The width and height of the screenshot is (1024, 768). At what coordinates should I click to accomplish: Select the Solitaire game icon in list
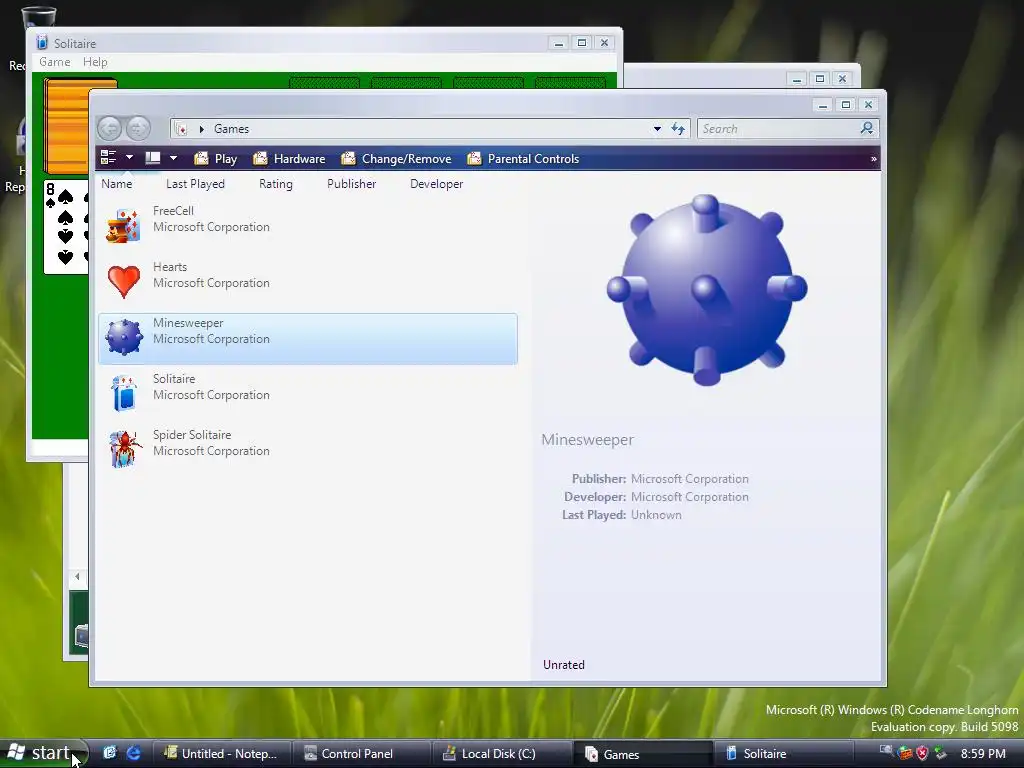(123, 393)
